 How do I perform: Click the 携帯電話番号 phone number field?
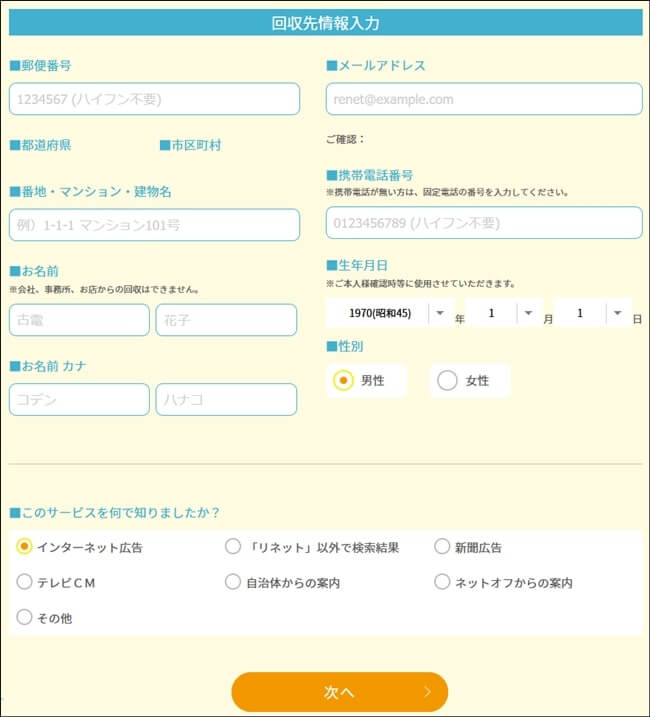(484, 223)
